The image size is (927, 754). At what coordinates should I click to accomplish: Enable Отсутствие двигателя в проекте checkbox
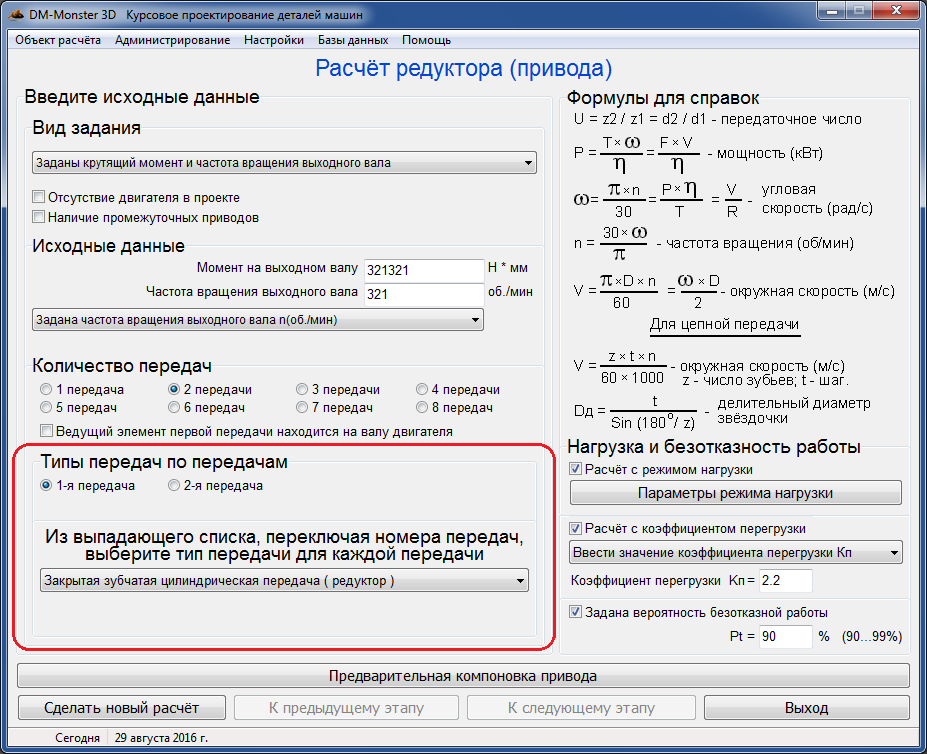[x=38, y=197]
